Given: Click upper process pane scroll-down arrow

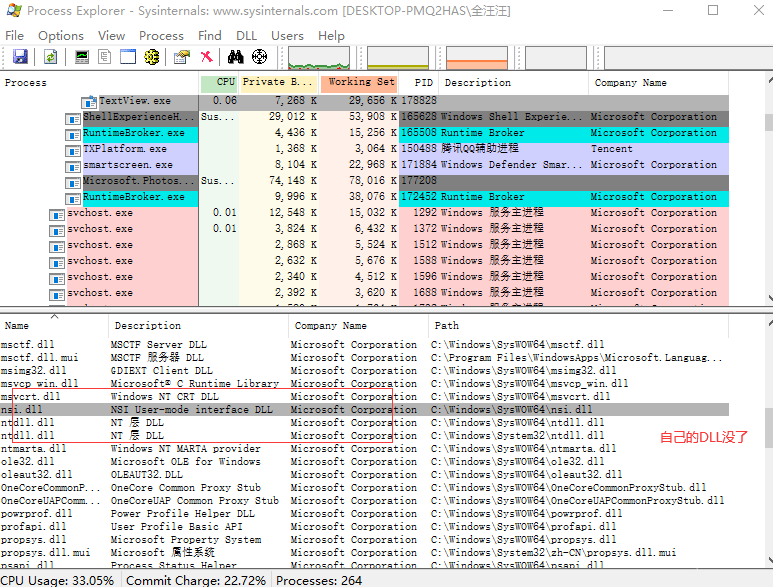Looking at the screenshot, I should [x=770, y=298].
